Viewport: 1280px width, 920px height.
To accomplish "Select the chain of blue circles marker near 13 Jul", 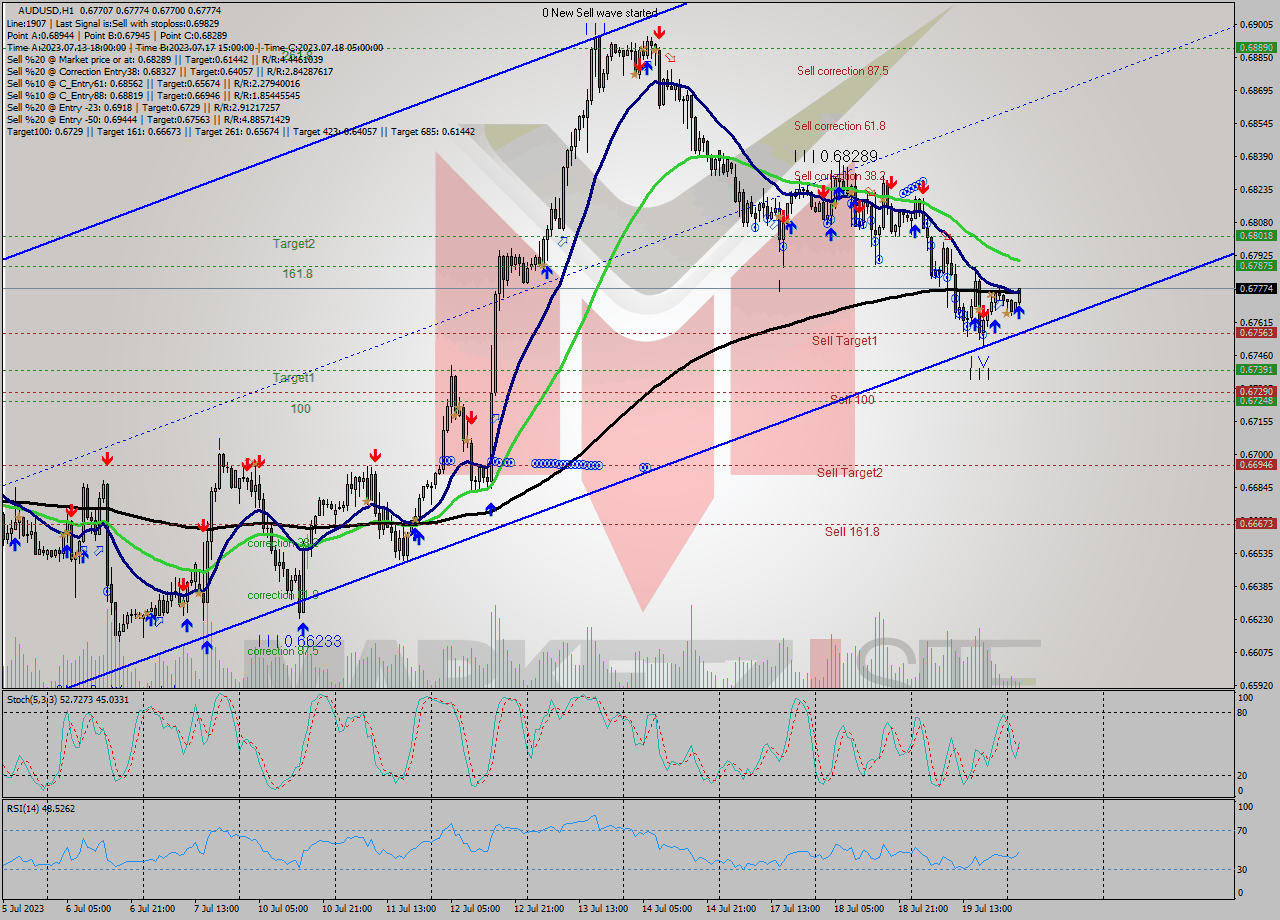I will click(567, 465).
